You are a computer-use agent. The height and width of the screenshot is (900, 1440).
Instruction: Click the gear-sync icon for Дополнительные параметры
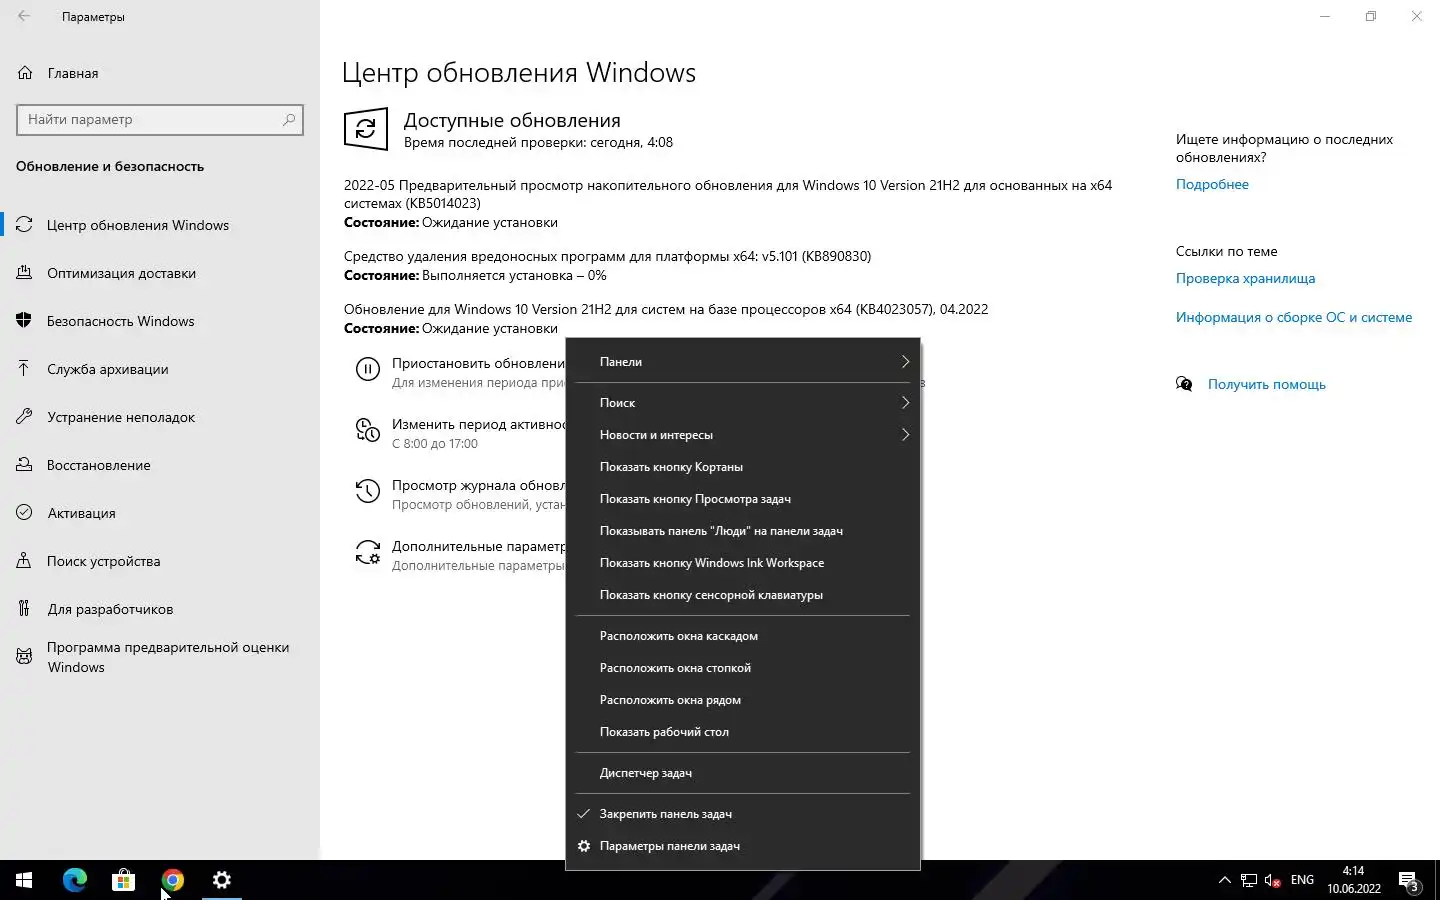[x=368, y=552]
